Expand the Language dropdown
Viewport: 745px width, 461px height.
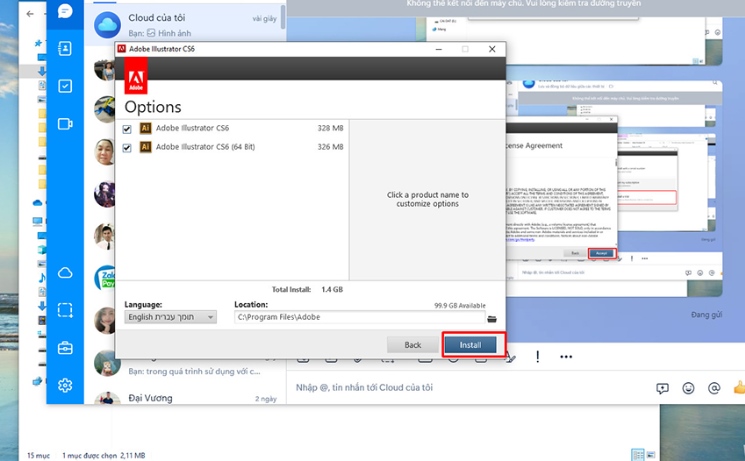click(170, 317)
